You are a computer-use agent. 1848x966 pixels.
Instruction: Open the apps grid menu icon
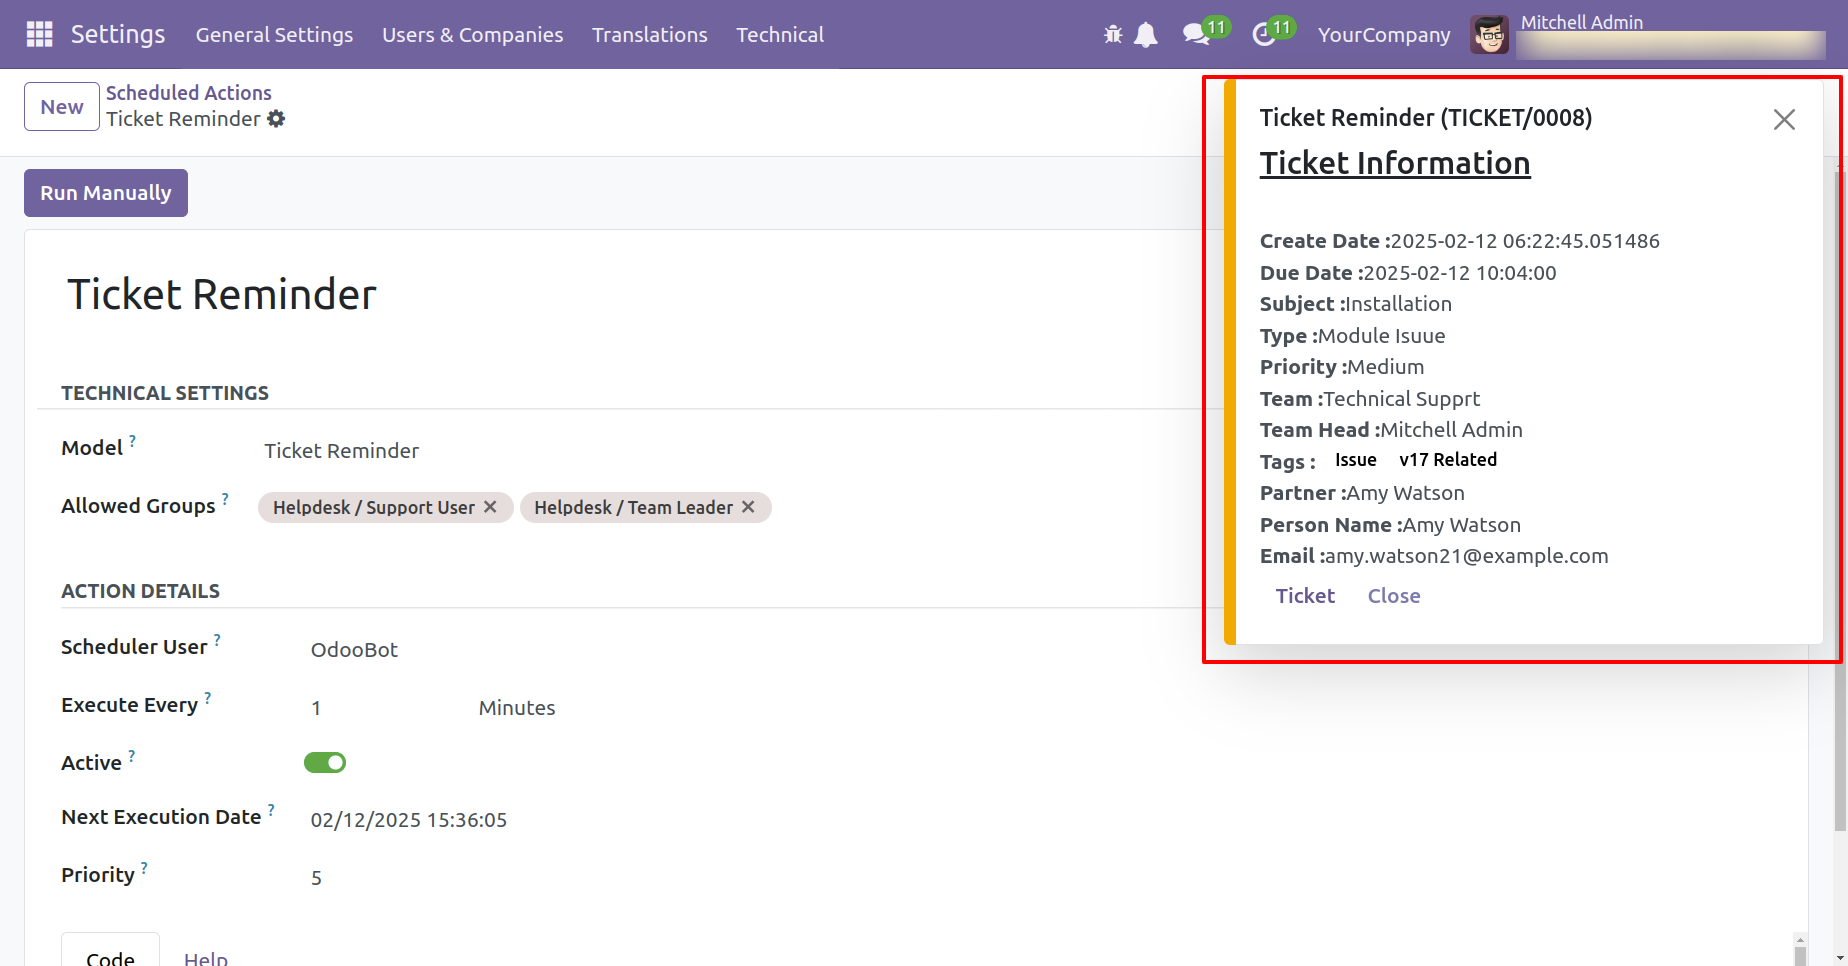pos(39,34)
